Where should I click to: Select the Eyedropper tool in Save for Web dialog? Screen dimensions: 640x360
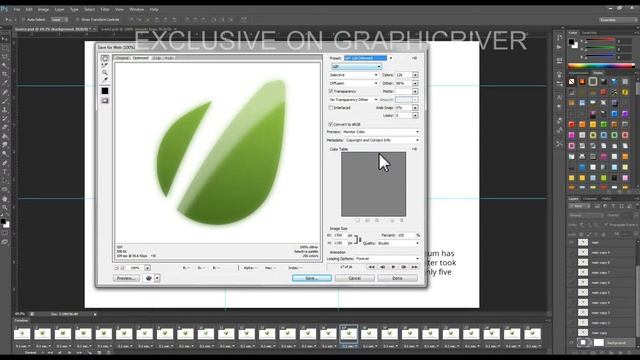(x=105, y=80)
